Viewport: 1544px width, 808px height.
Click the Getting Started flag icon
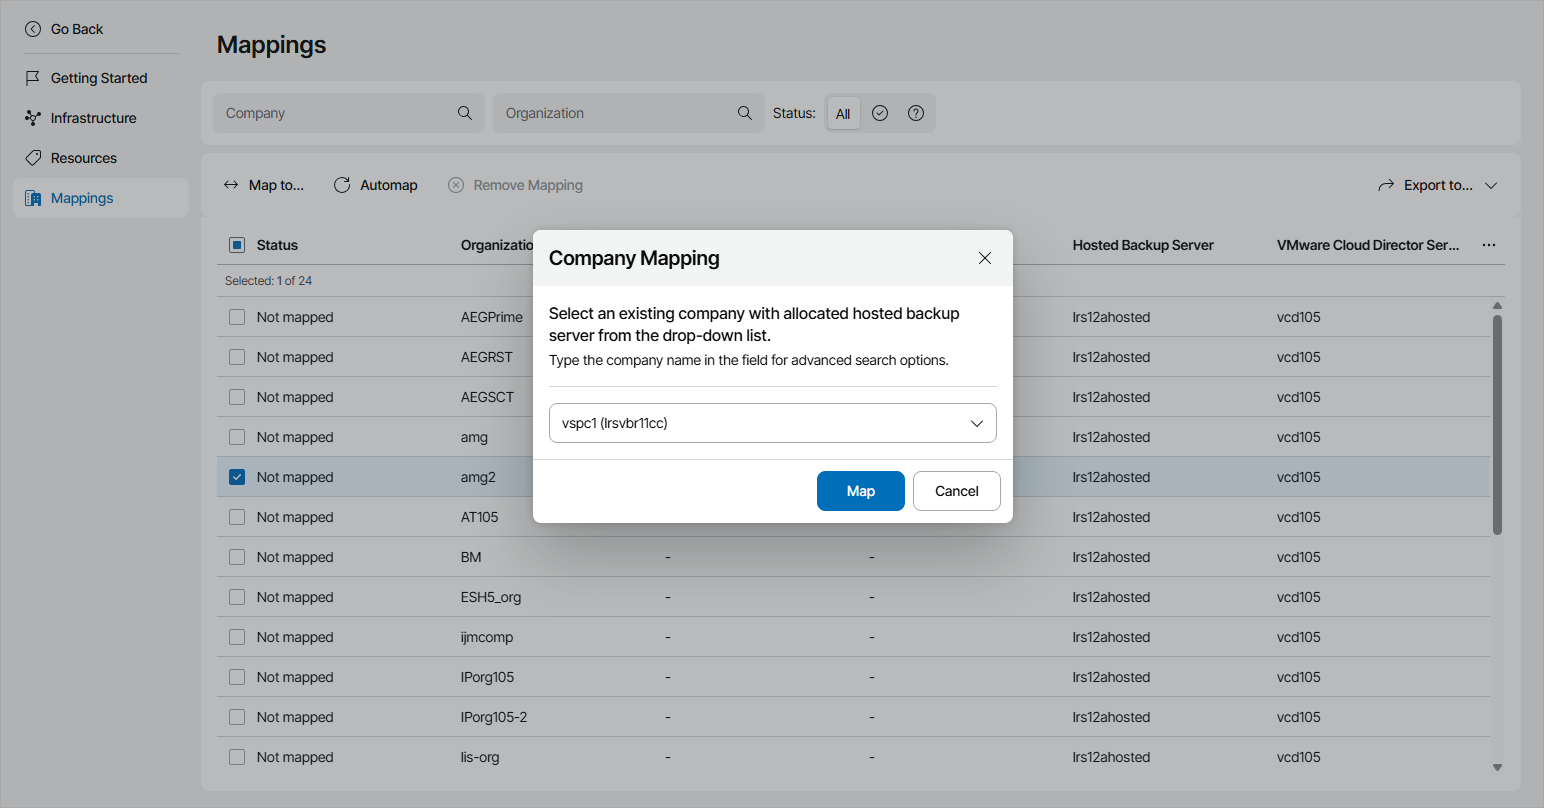pyautogui.click(x=33, y=78)
